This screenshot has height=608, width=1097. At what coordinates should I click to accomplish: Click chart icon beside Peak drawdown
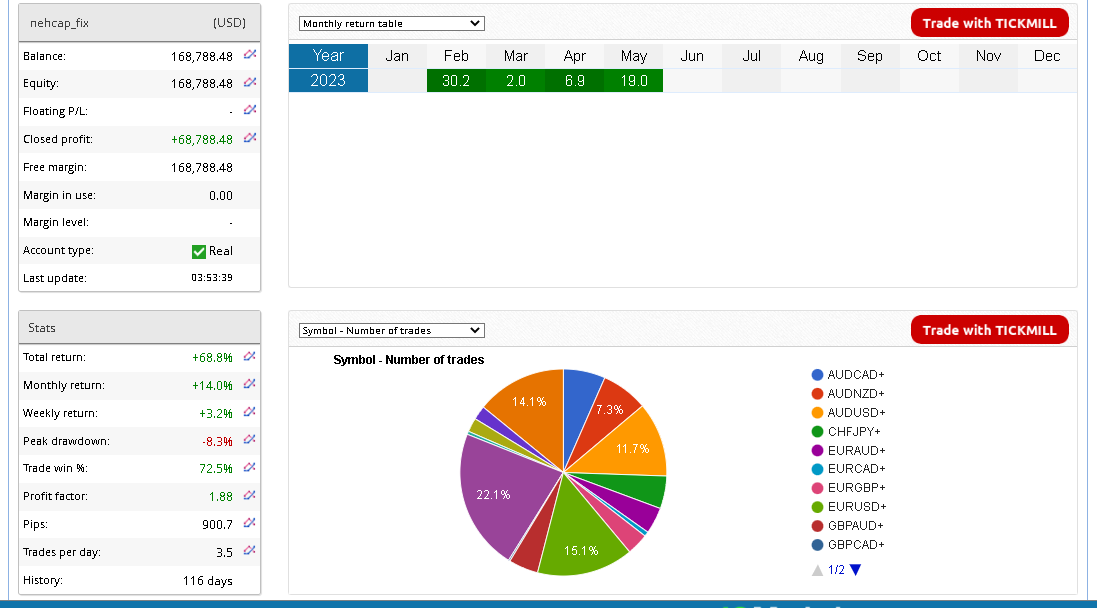pos(250,440)
